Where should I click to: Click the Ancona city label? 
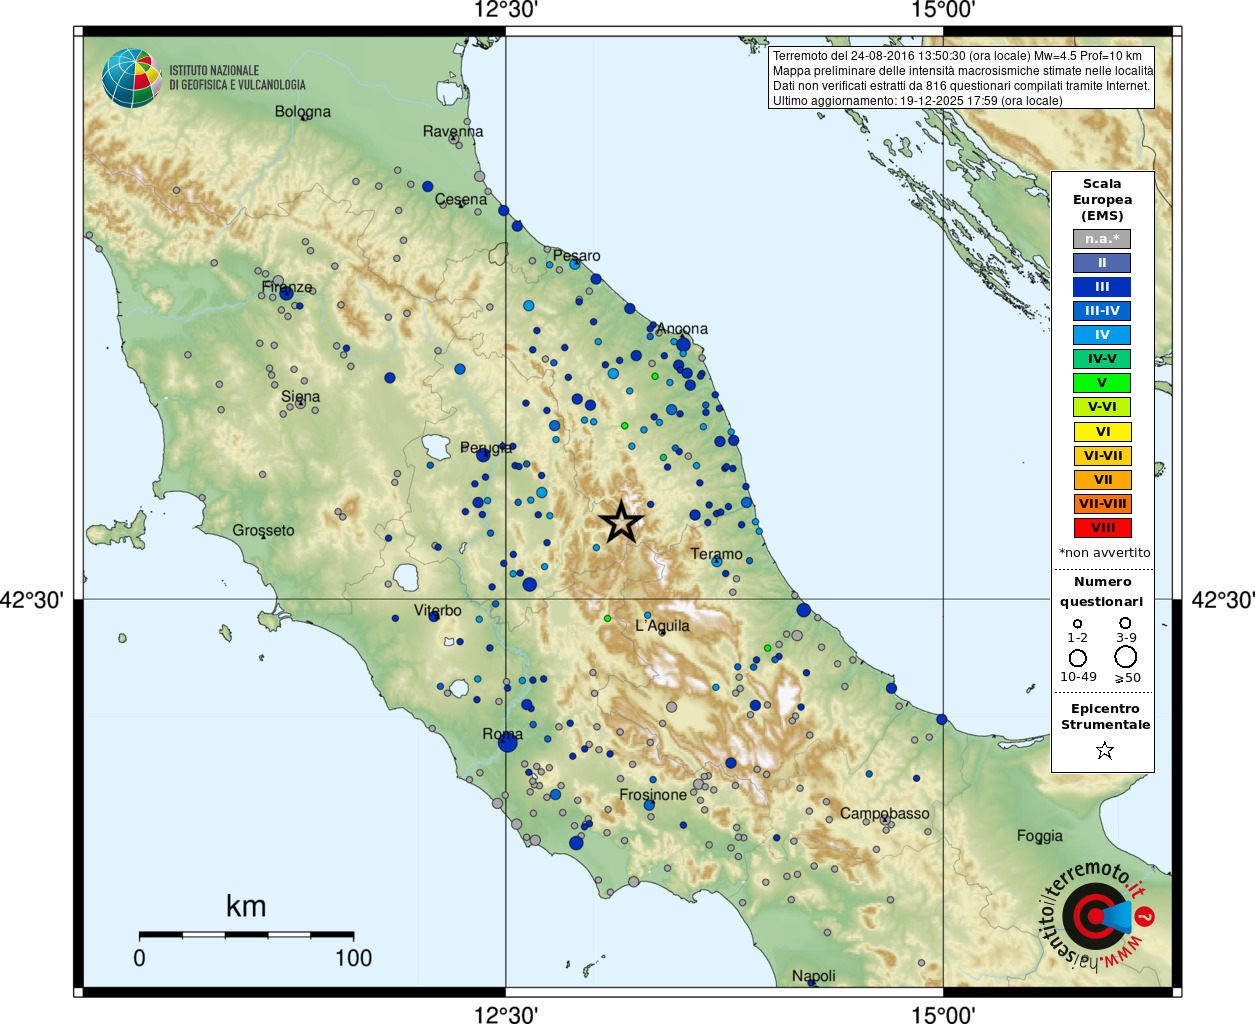(682, 328)
